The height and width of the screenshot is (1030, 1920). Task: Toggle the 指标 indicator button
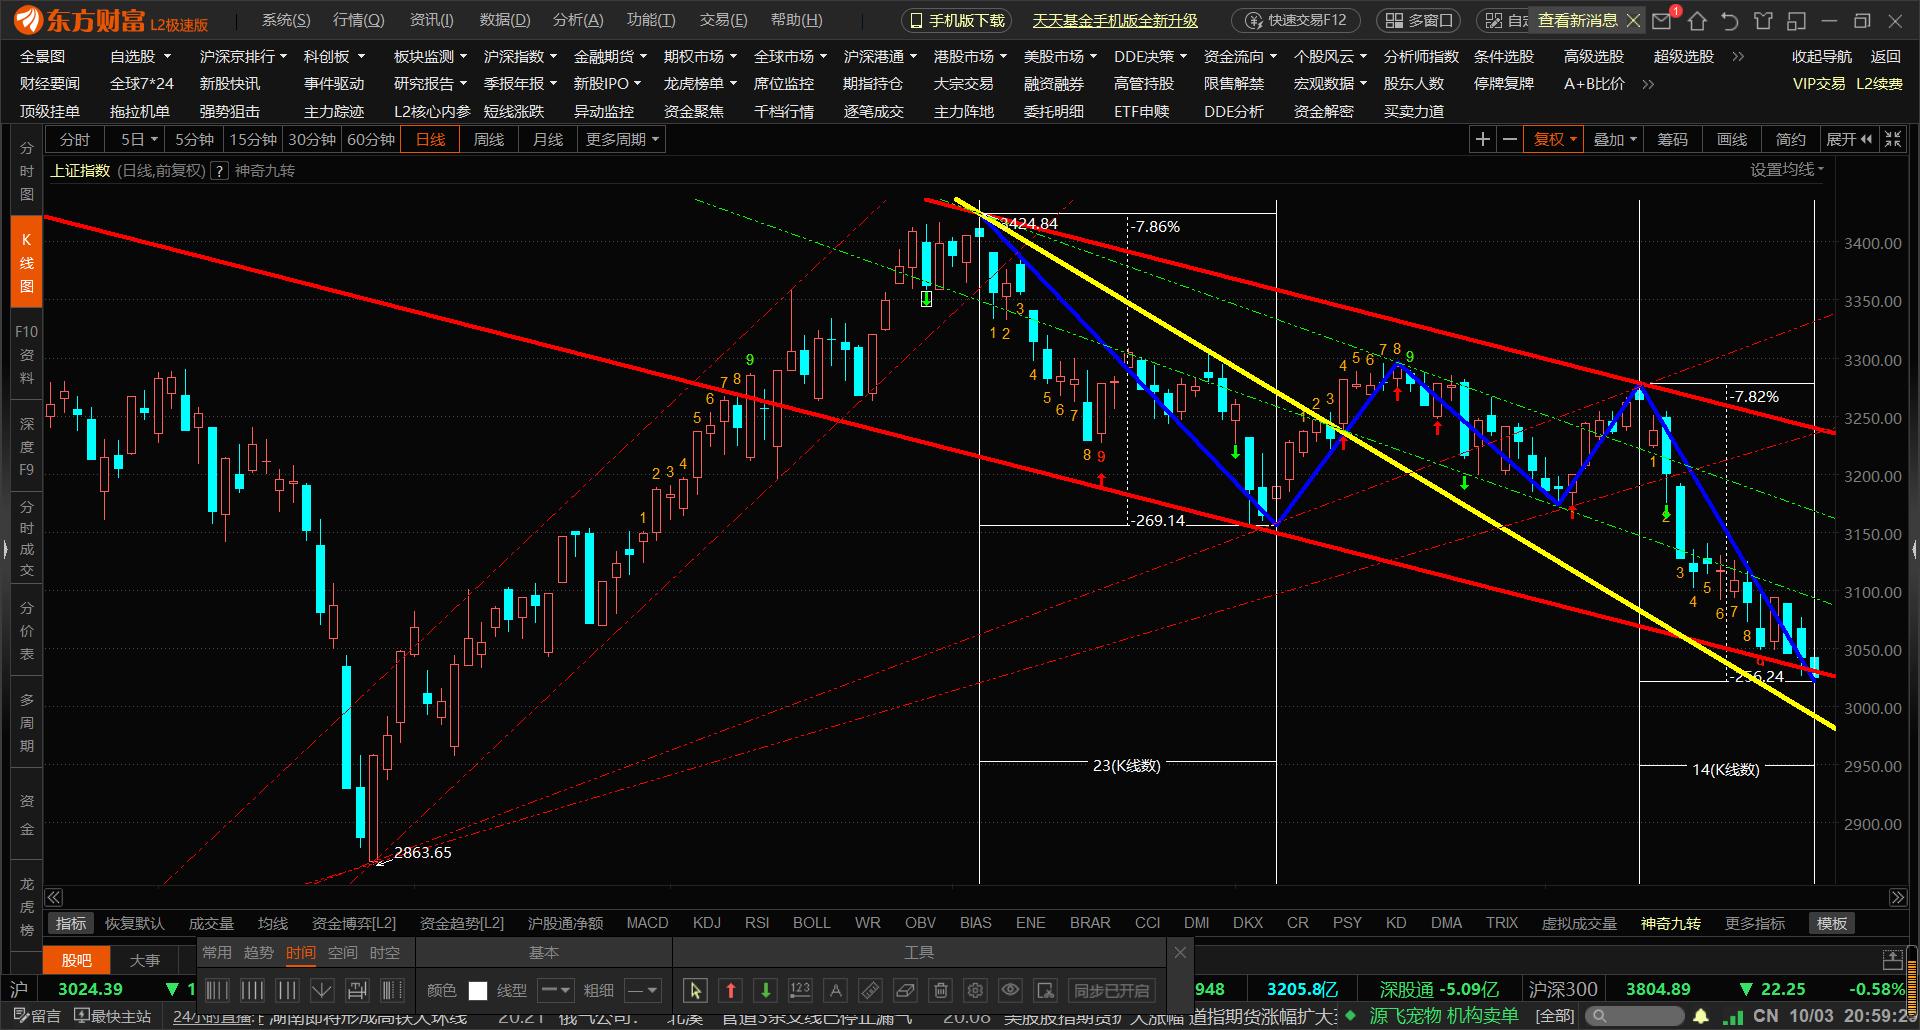[71, 923]
